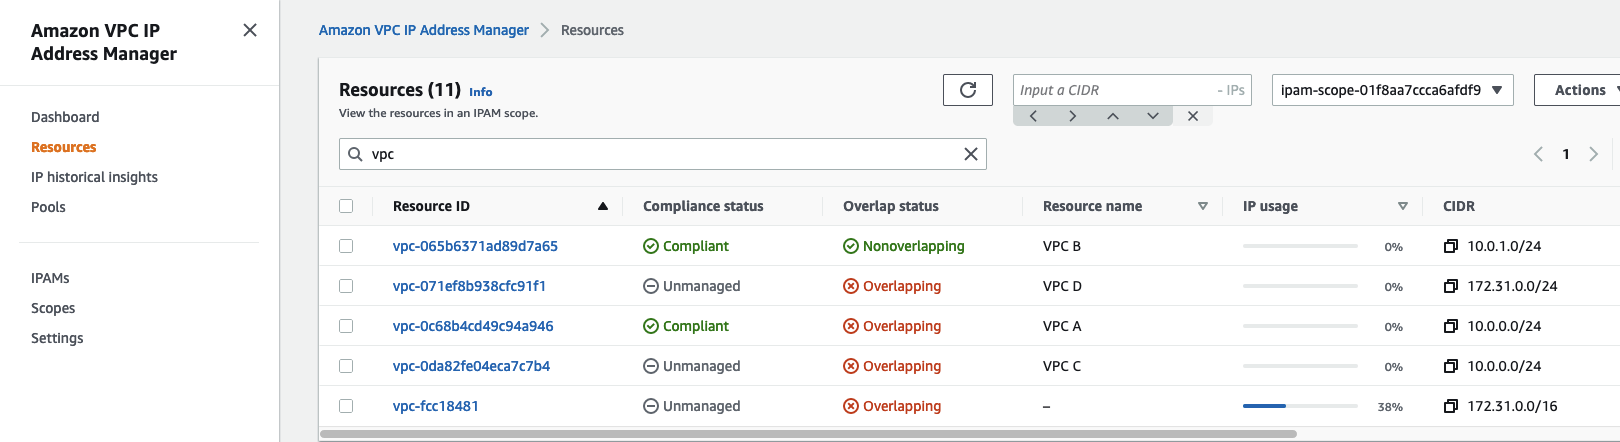Dismiss the CIDR navigation bar

pyautogui.click(x=1193, y=116)
